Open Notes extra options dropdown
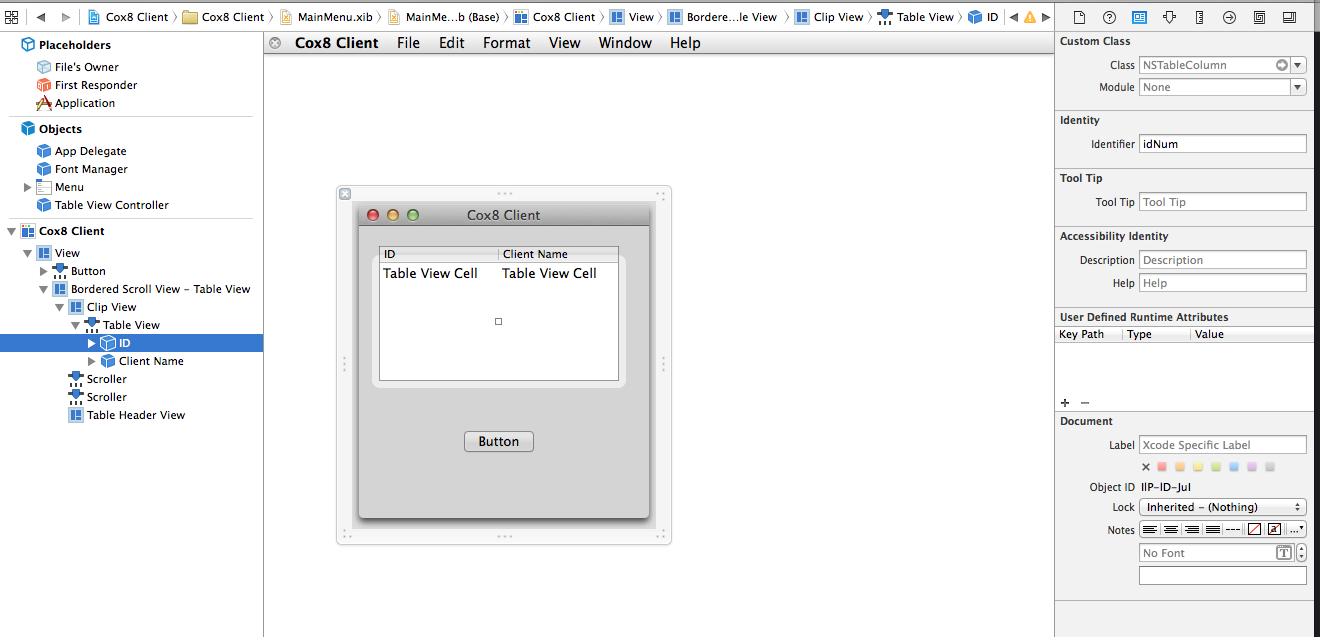This screenshot has height=637, width=1320. coord(1296,529)
